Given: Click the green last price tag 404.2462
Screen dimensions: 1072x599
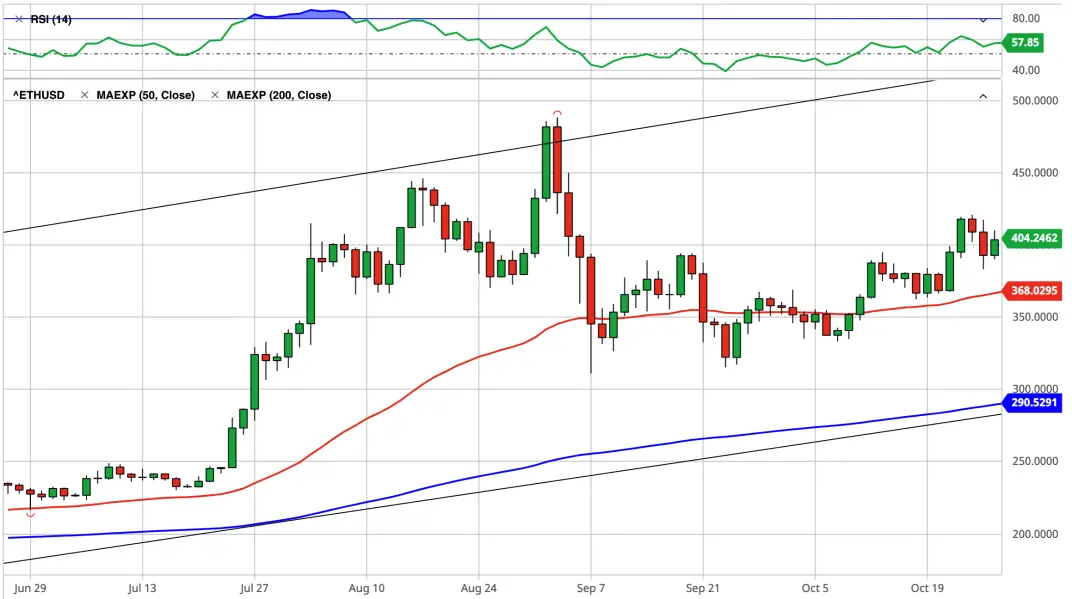Looking at the screenshot, I should pos(1033,238).
